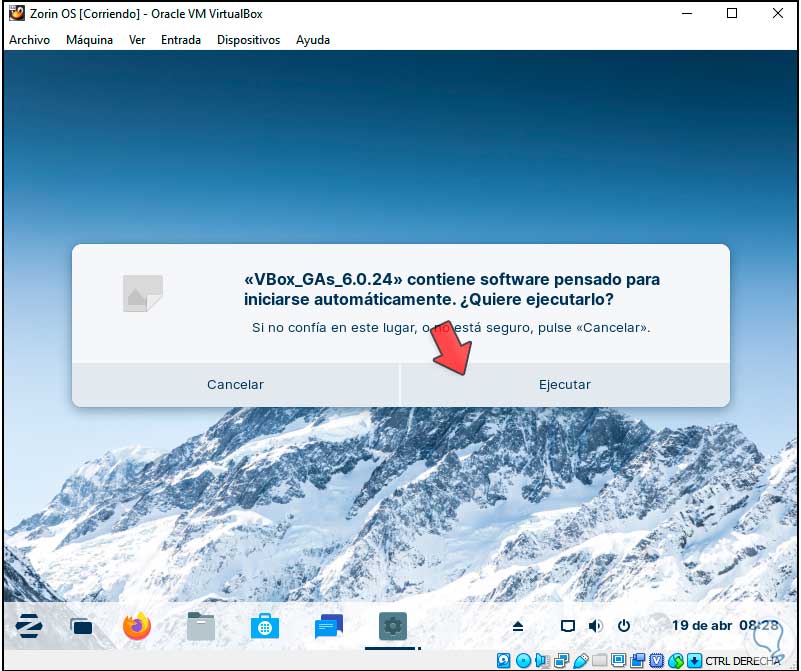Click the active Settings gear in the taskbar
Screen dimensions: 801x671
pyautogui.click(x=393, y=626)
